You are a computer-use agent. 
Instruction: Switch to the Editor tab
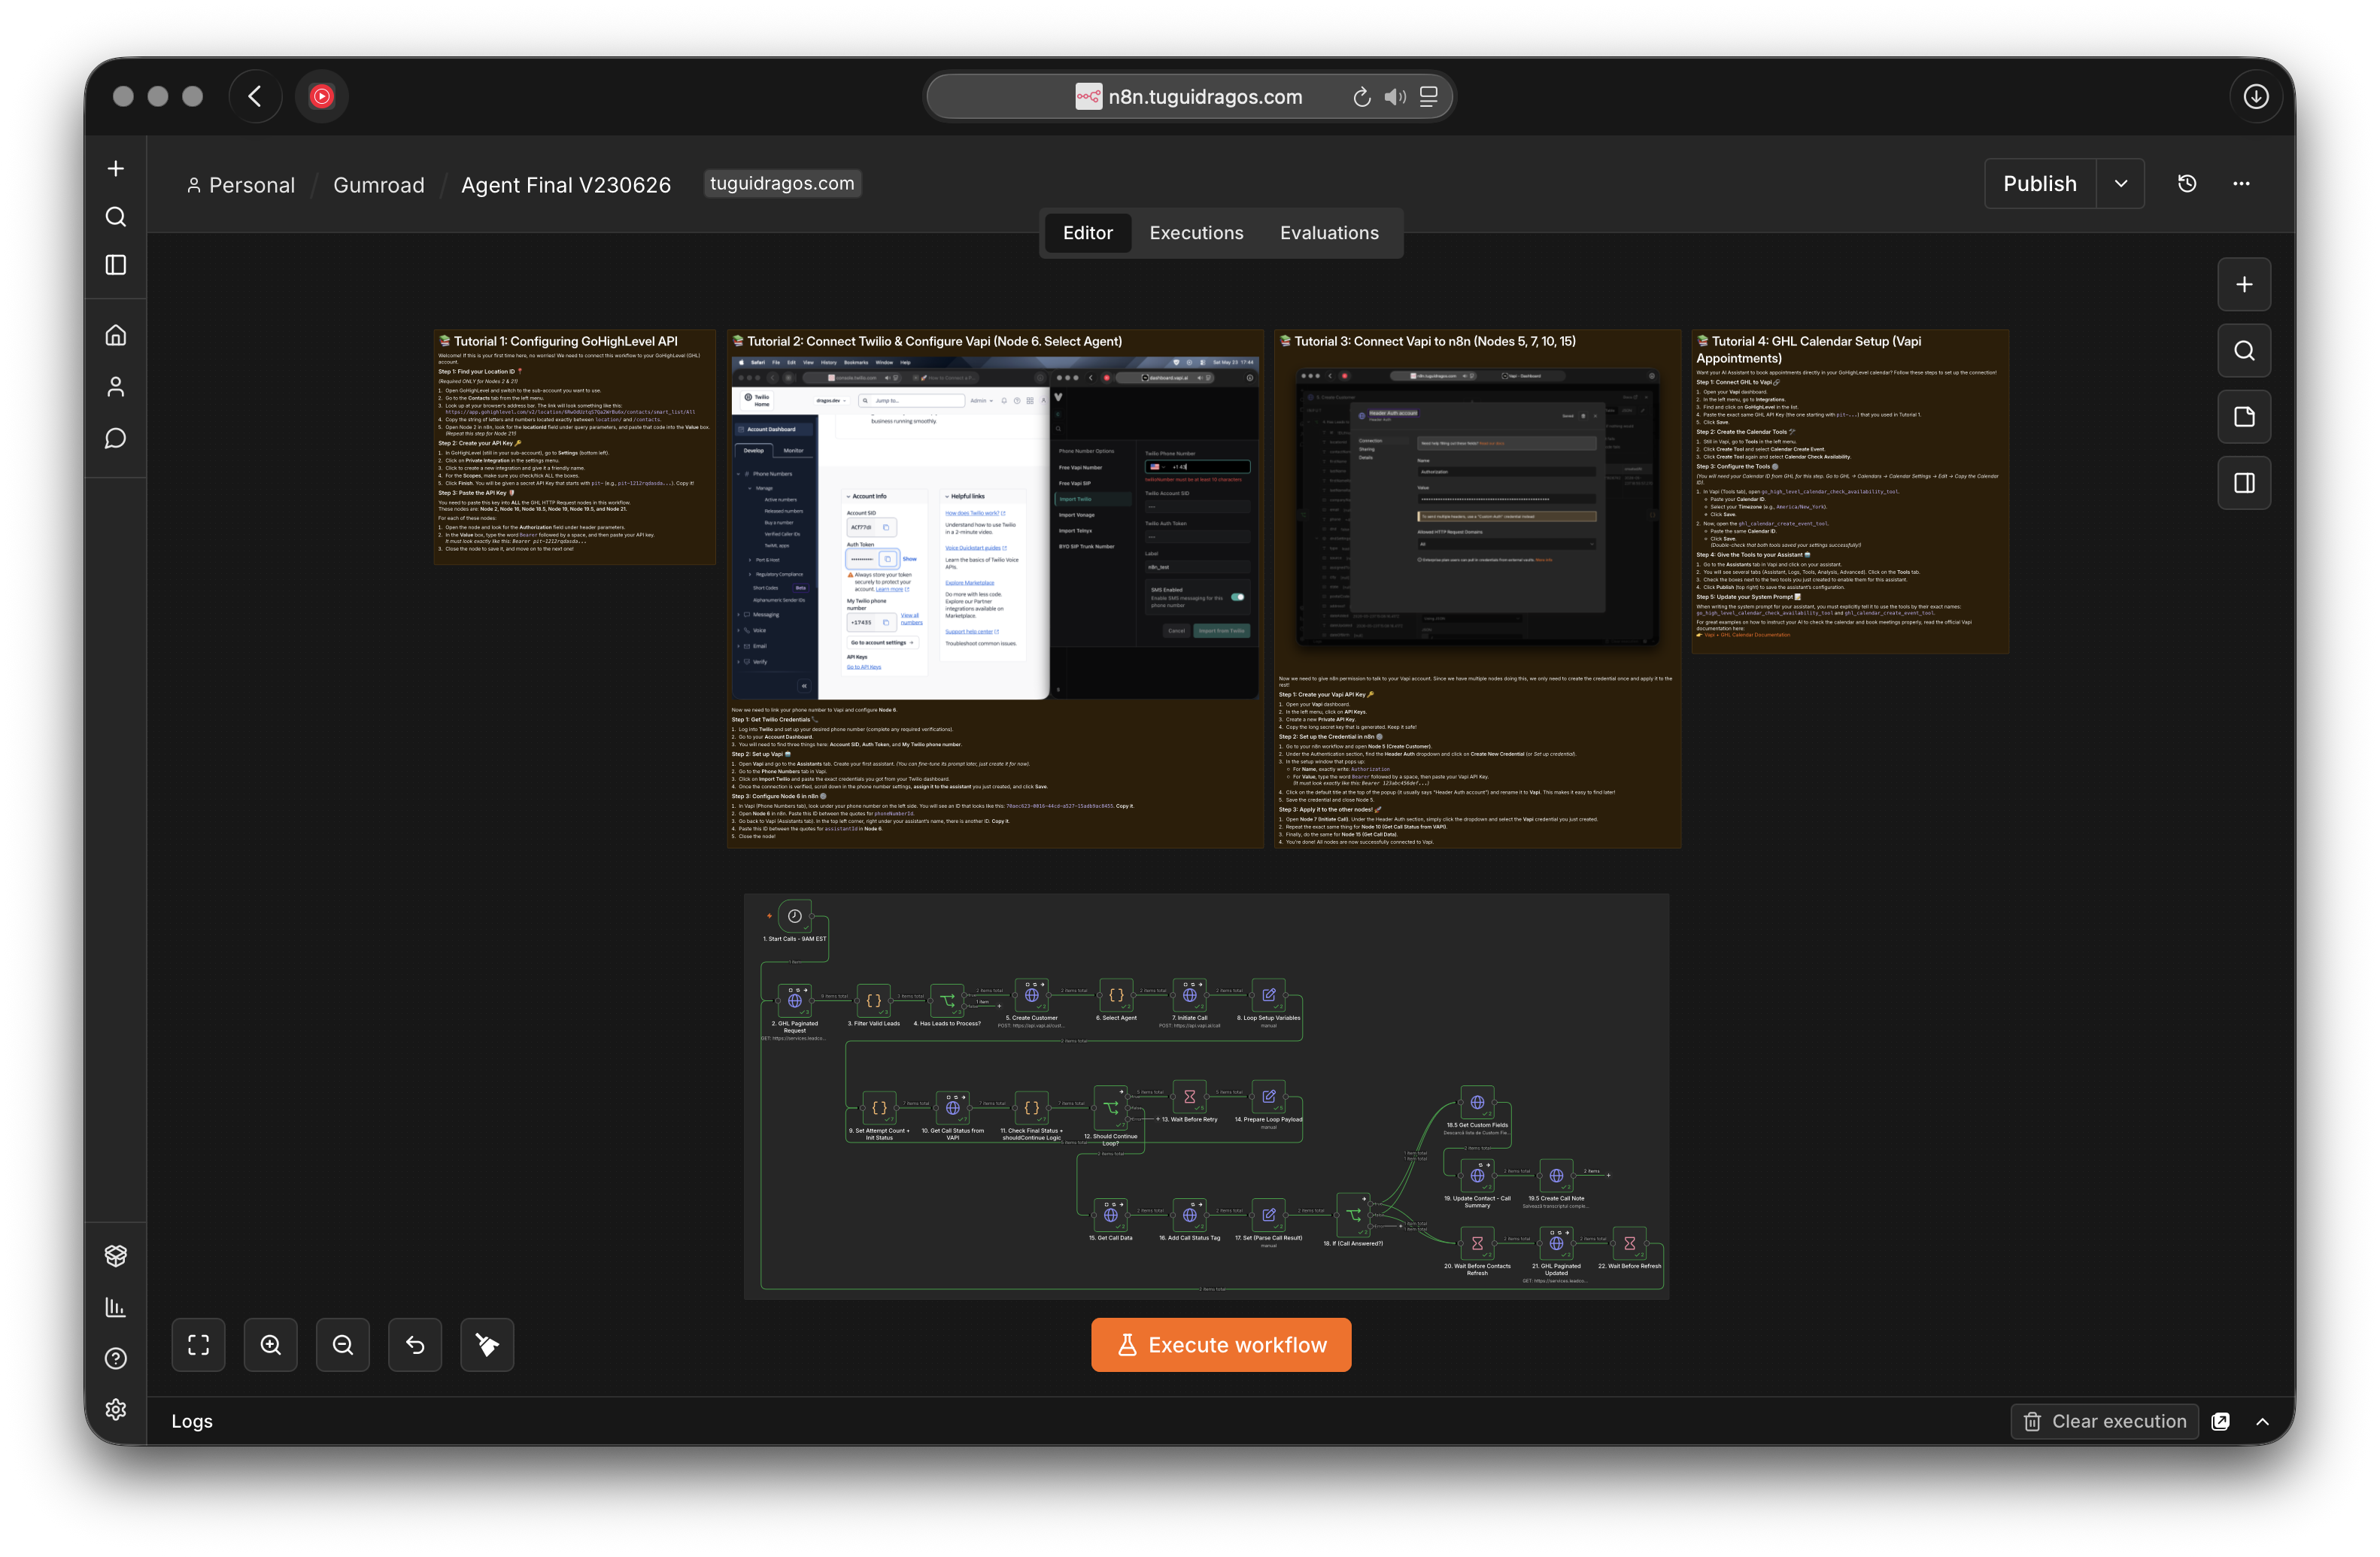1087,233
